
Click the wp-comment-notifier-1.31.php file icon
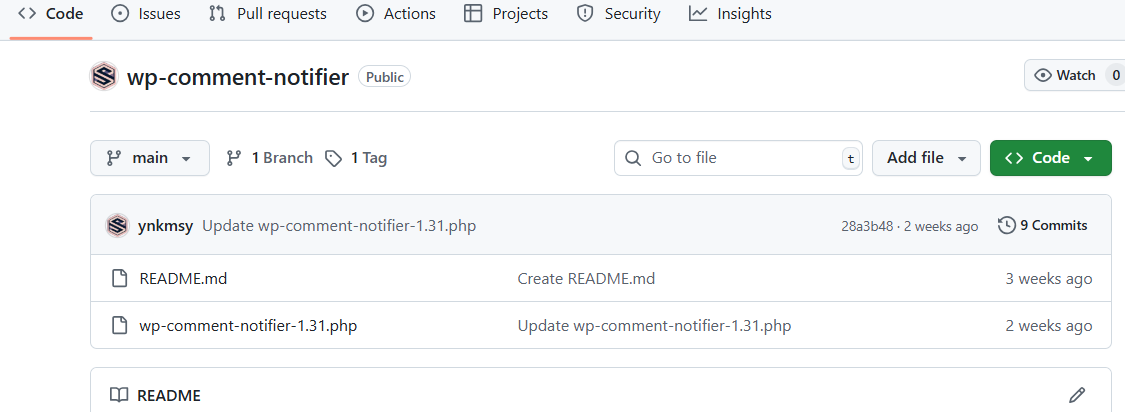pyautogui.click(x=120, y=326)
